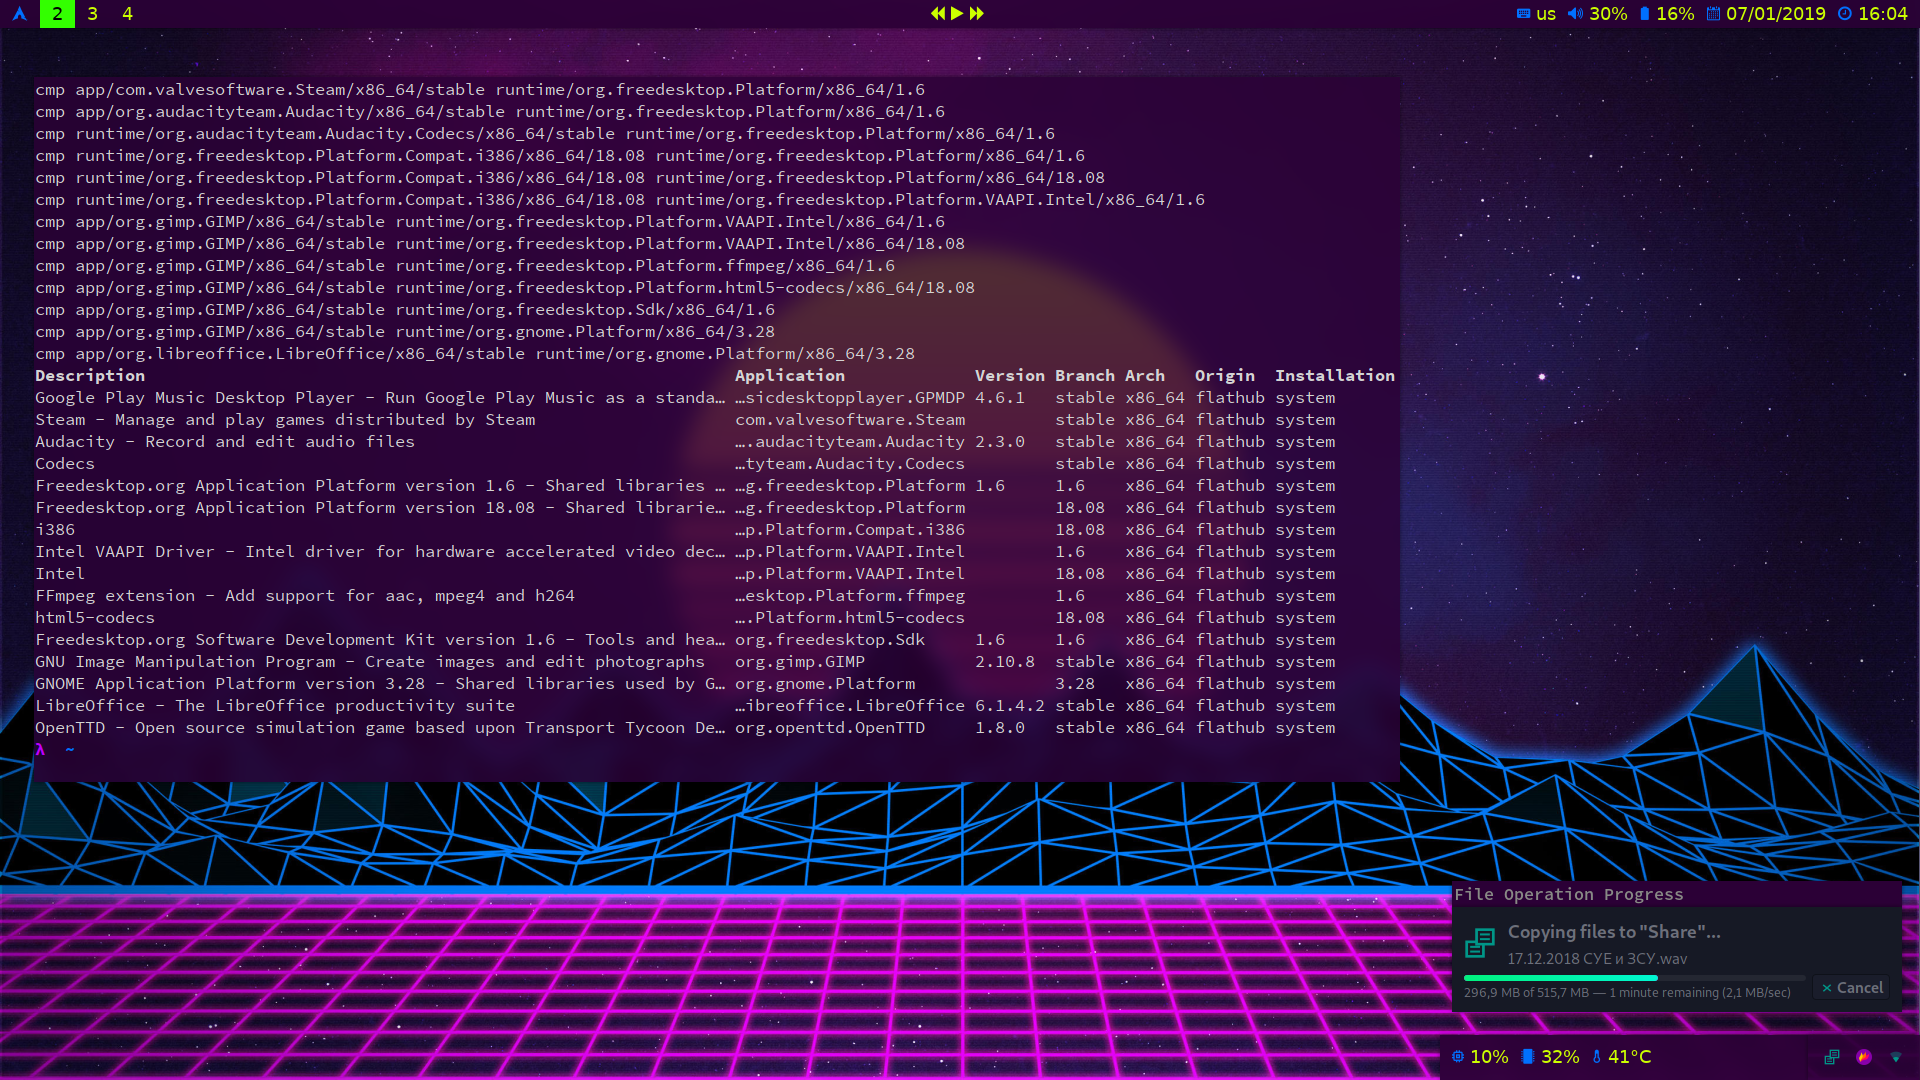Click the Audacity version 2.3.0

click(x=1000, y=442)
